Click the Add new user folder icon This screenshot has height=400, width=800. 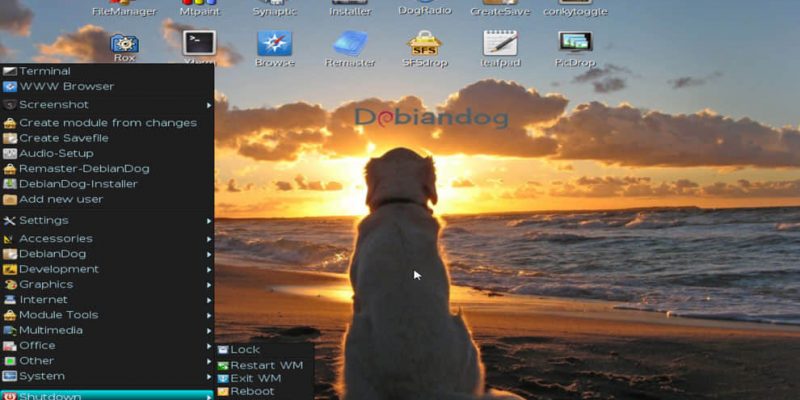pyautogui.click(x=10, y=199)
